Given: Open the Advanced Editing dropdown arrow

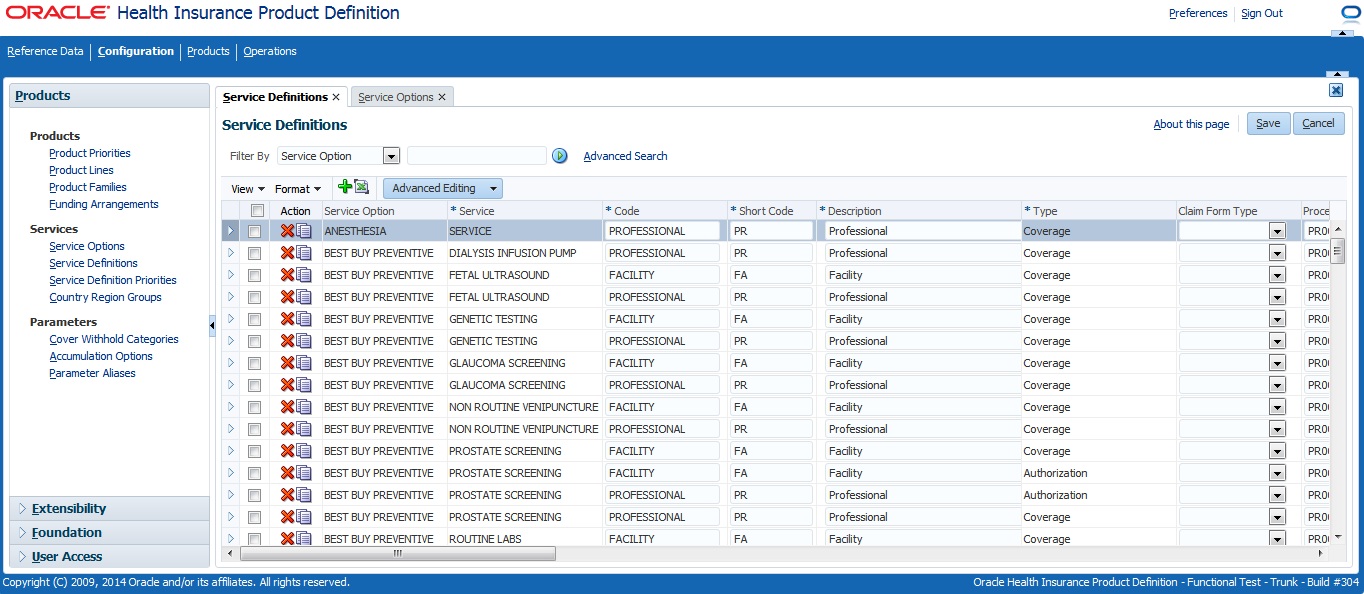Looking at the screenshot, I should coord(492,188).
